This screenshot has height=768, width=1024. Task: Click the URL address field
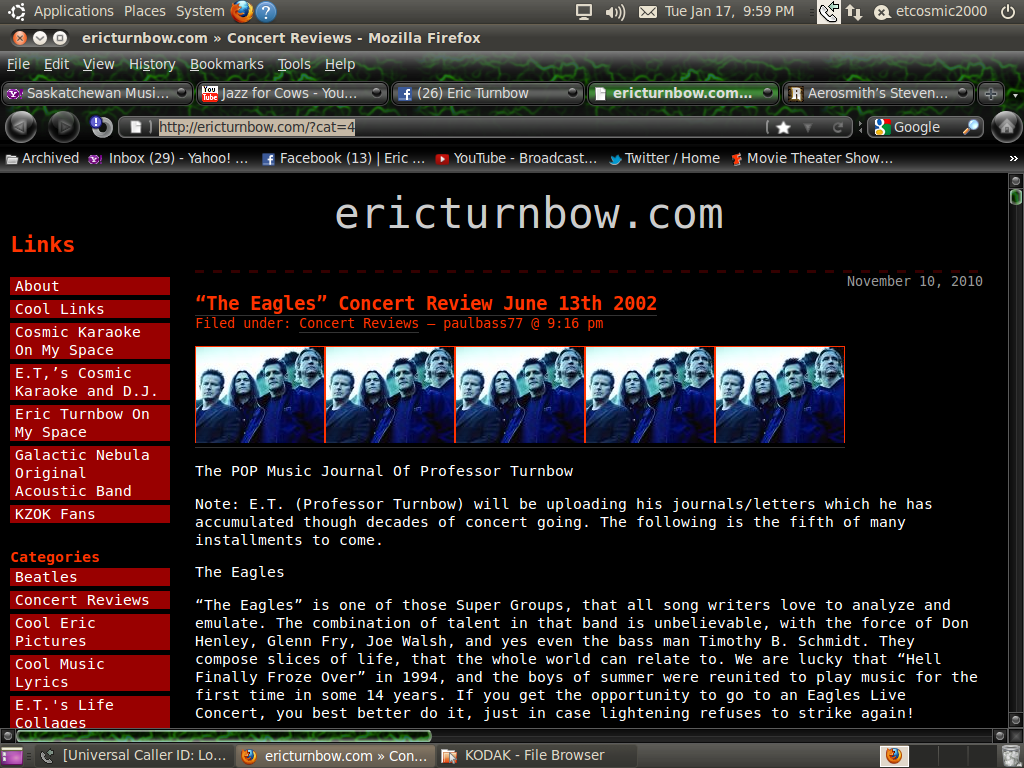[450, 128]
